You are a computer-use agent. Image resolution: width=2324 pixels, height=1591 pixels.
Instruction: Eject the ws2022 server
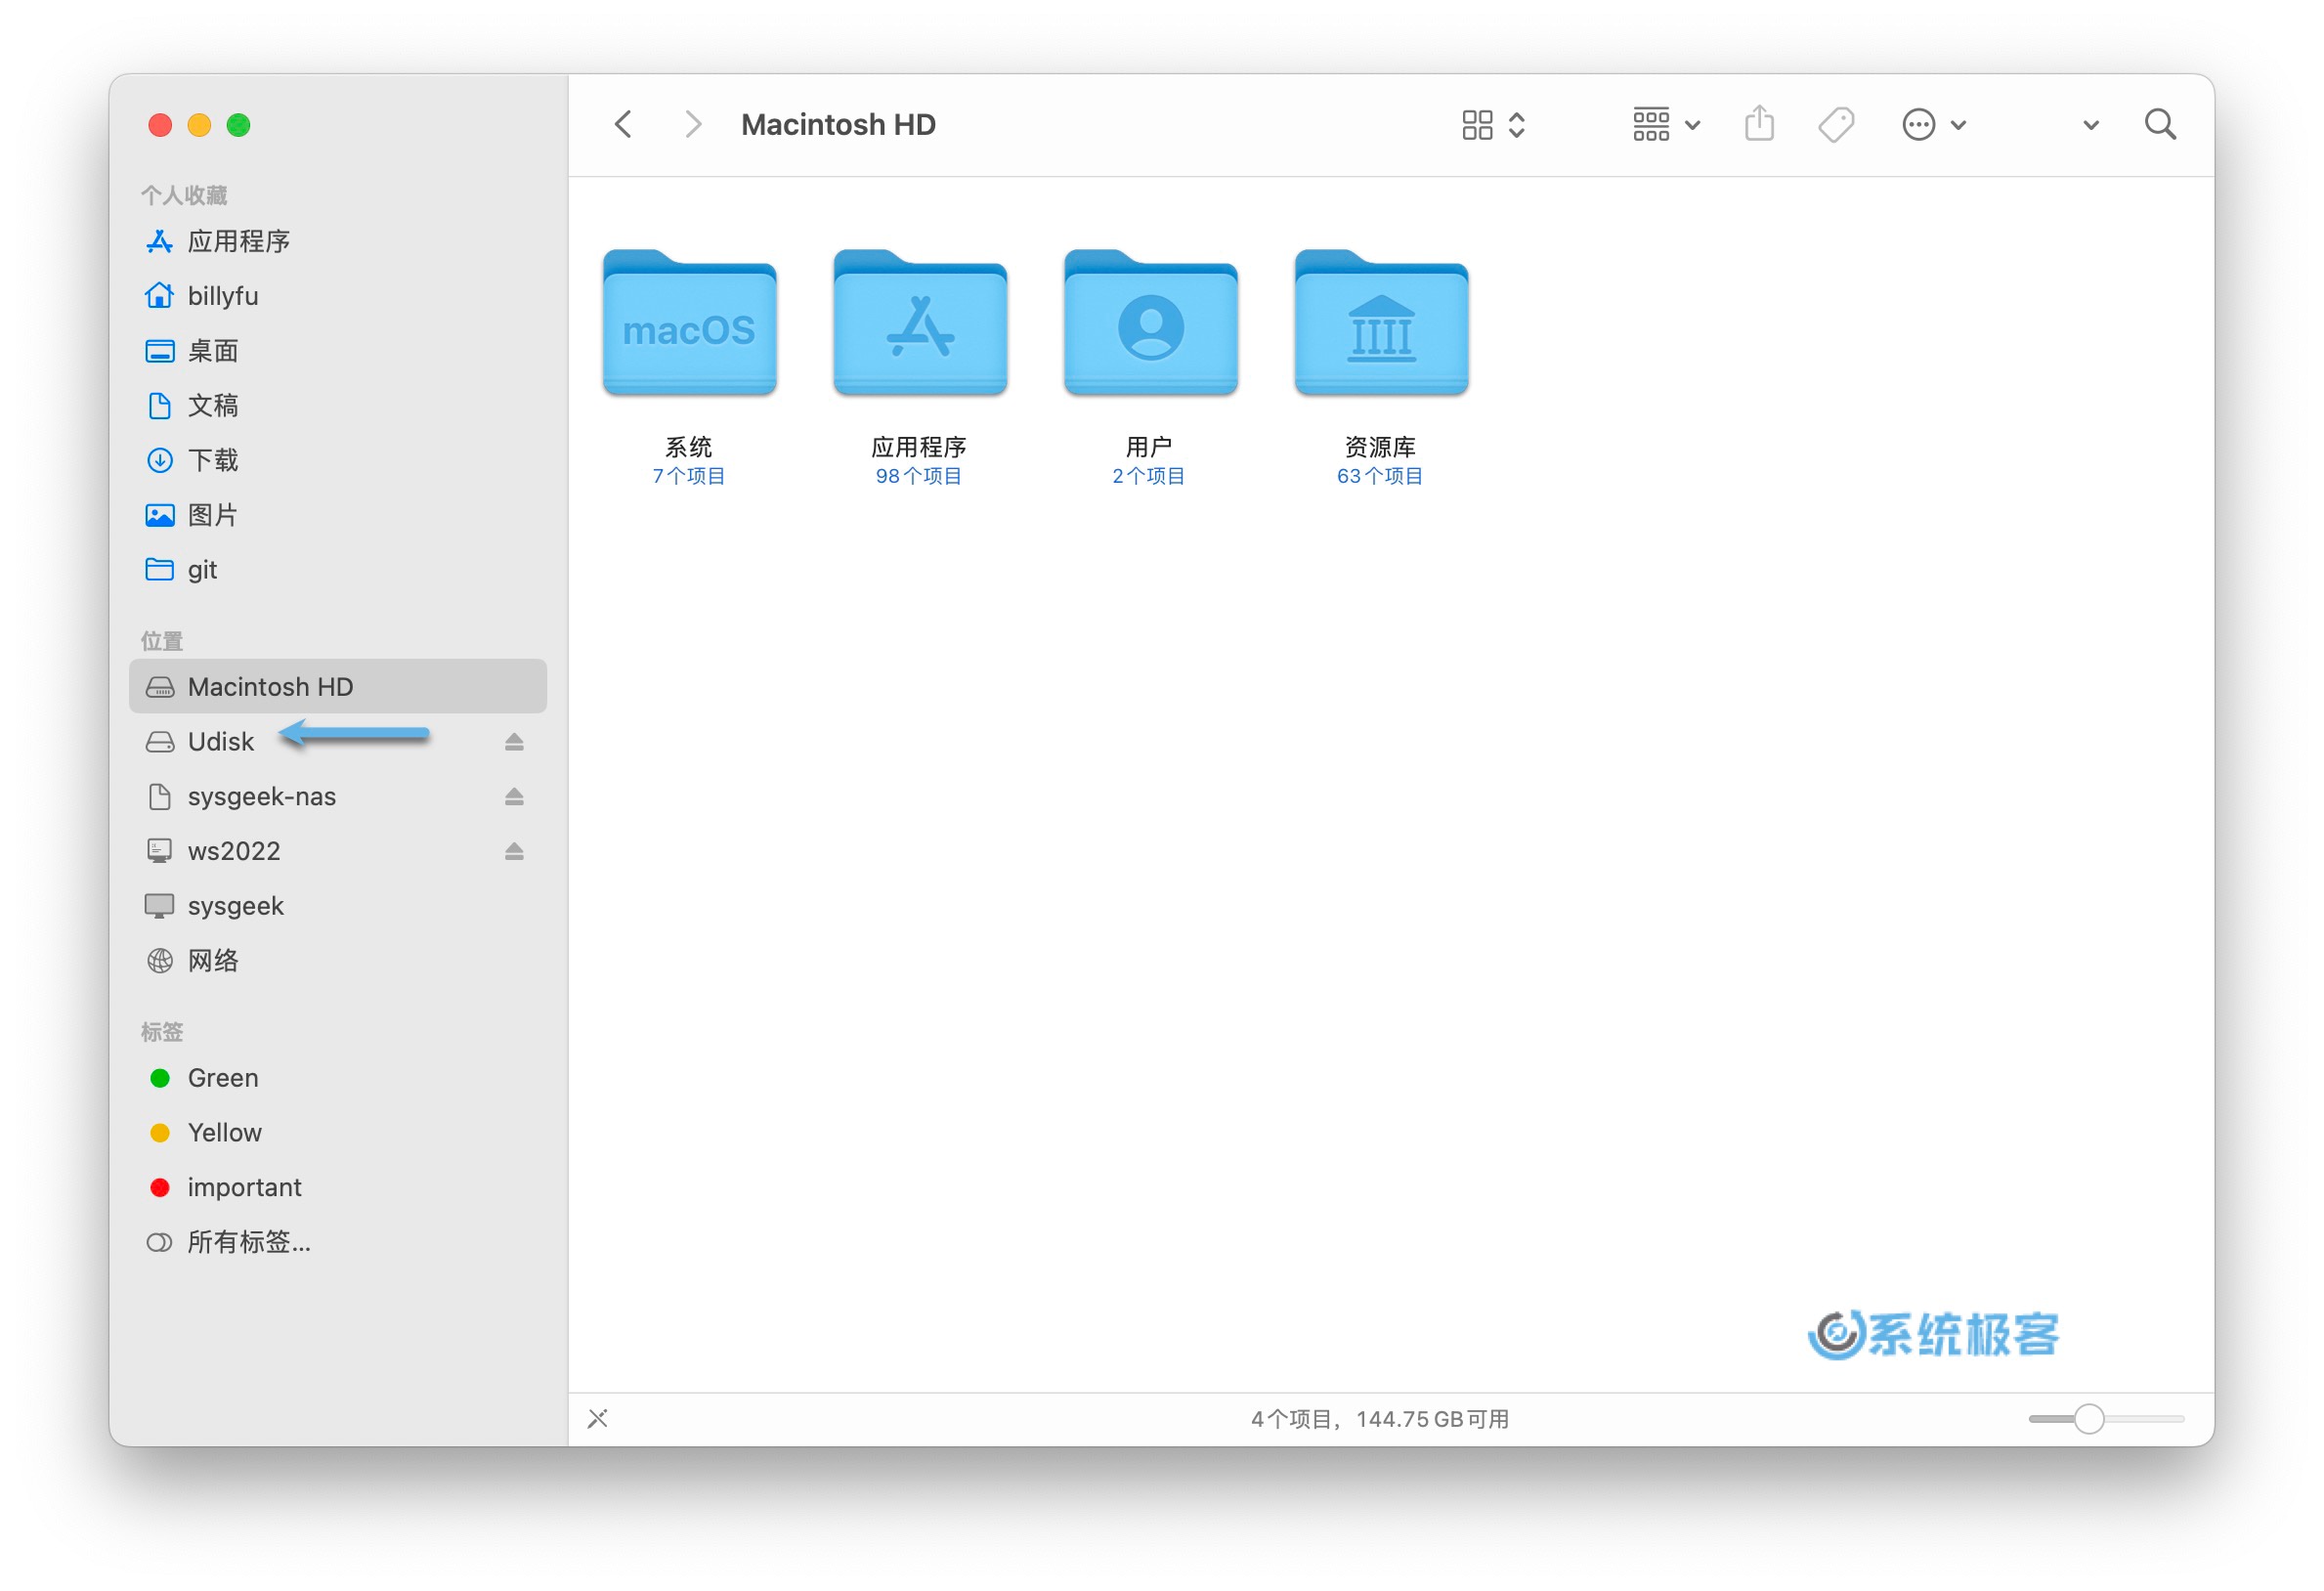click(x=514, y=851)
